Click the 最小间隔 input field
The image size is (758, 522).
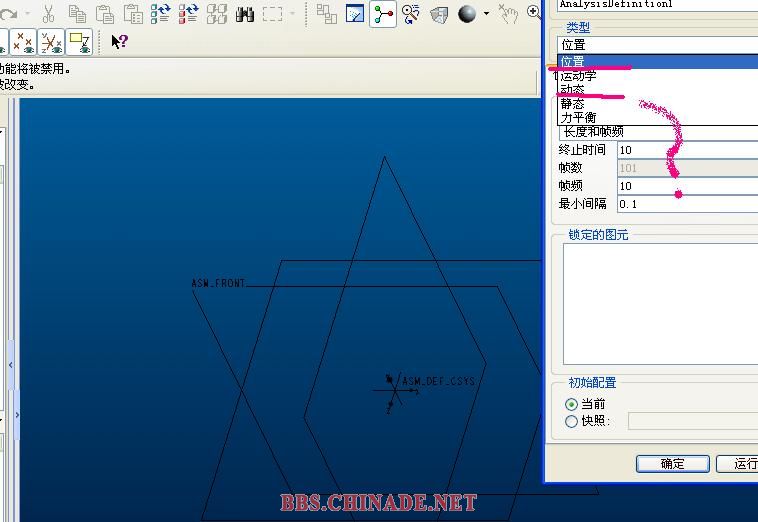pyautogui.click(x=687, y=204)
